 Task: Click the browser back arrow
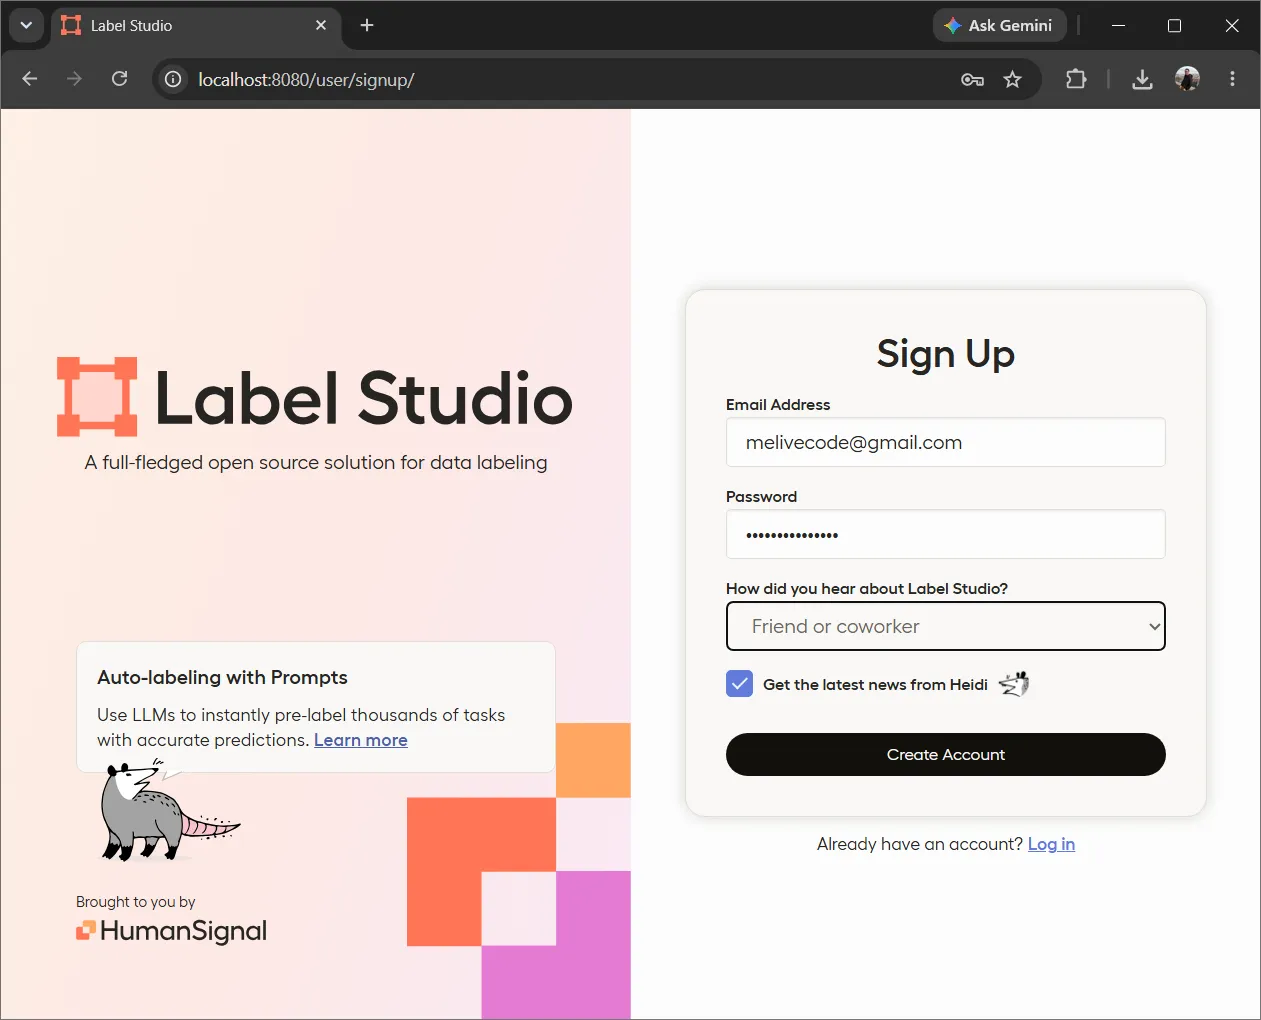point(30,79)
